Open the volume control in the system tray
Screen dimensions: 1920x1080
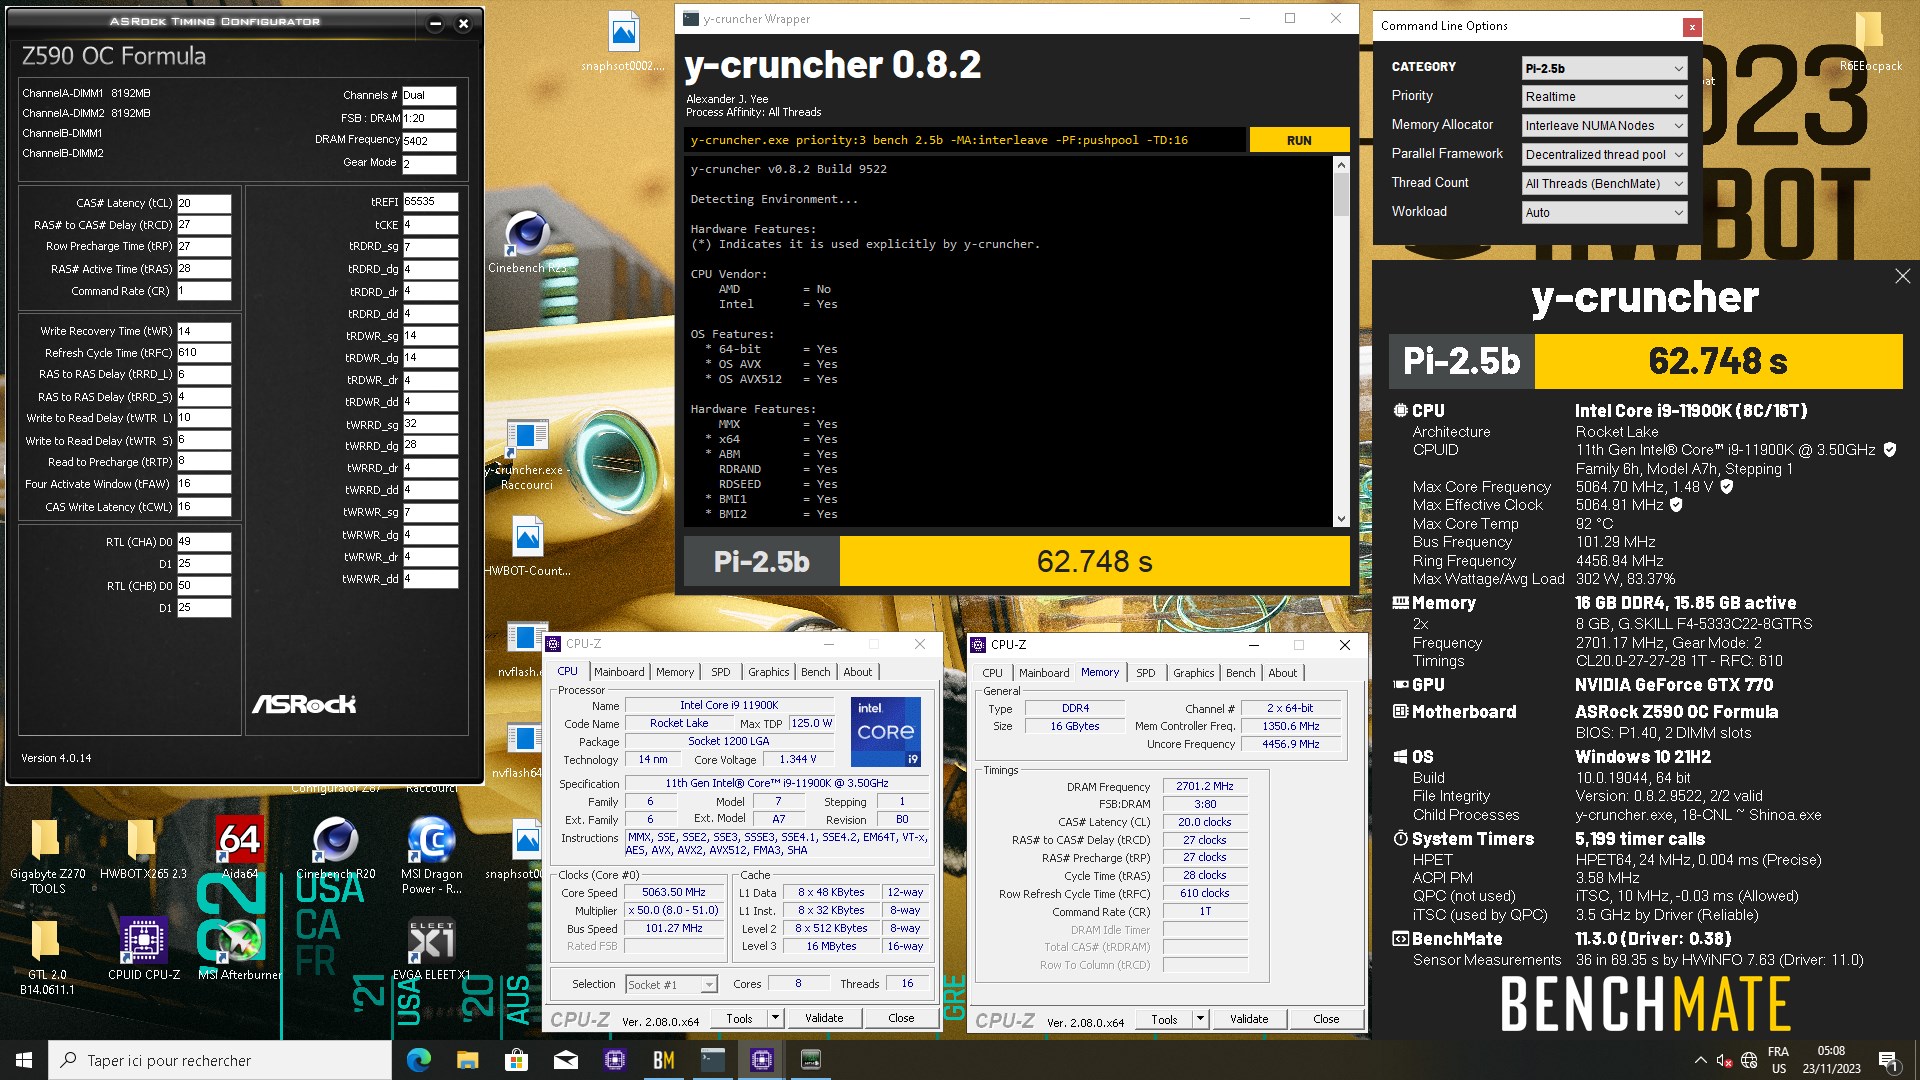click(x=1723, y=1060)
